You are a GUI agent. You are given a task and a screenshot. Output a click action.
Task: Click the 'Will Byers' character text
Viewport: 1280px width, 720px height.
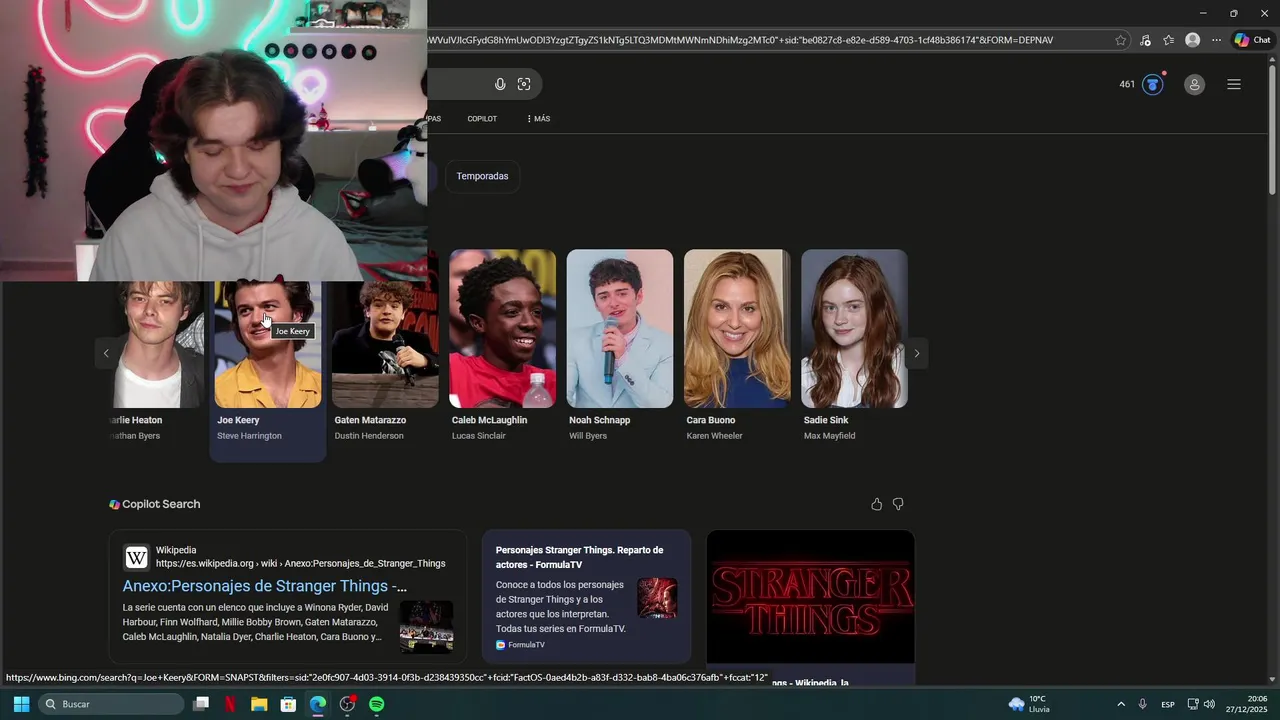pos(588,436)
